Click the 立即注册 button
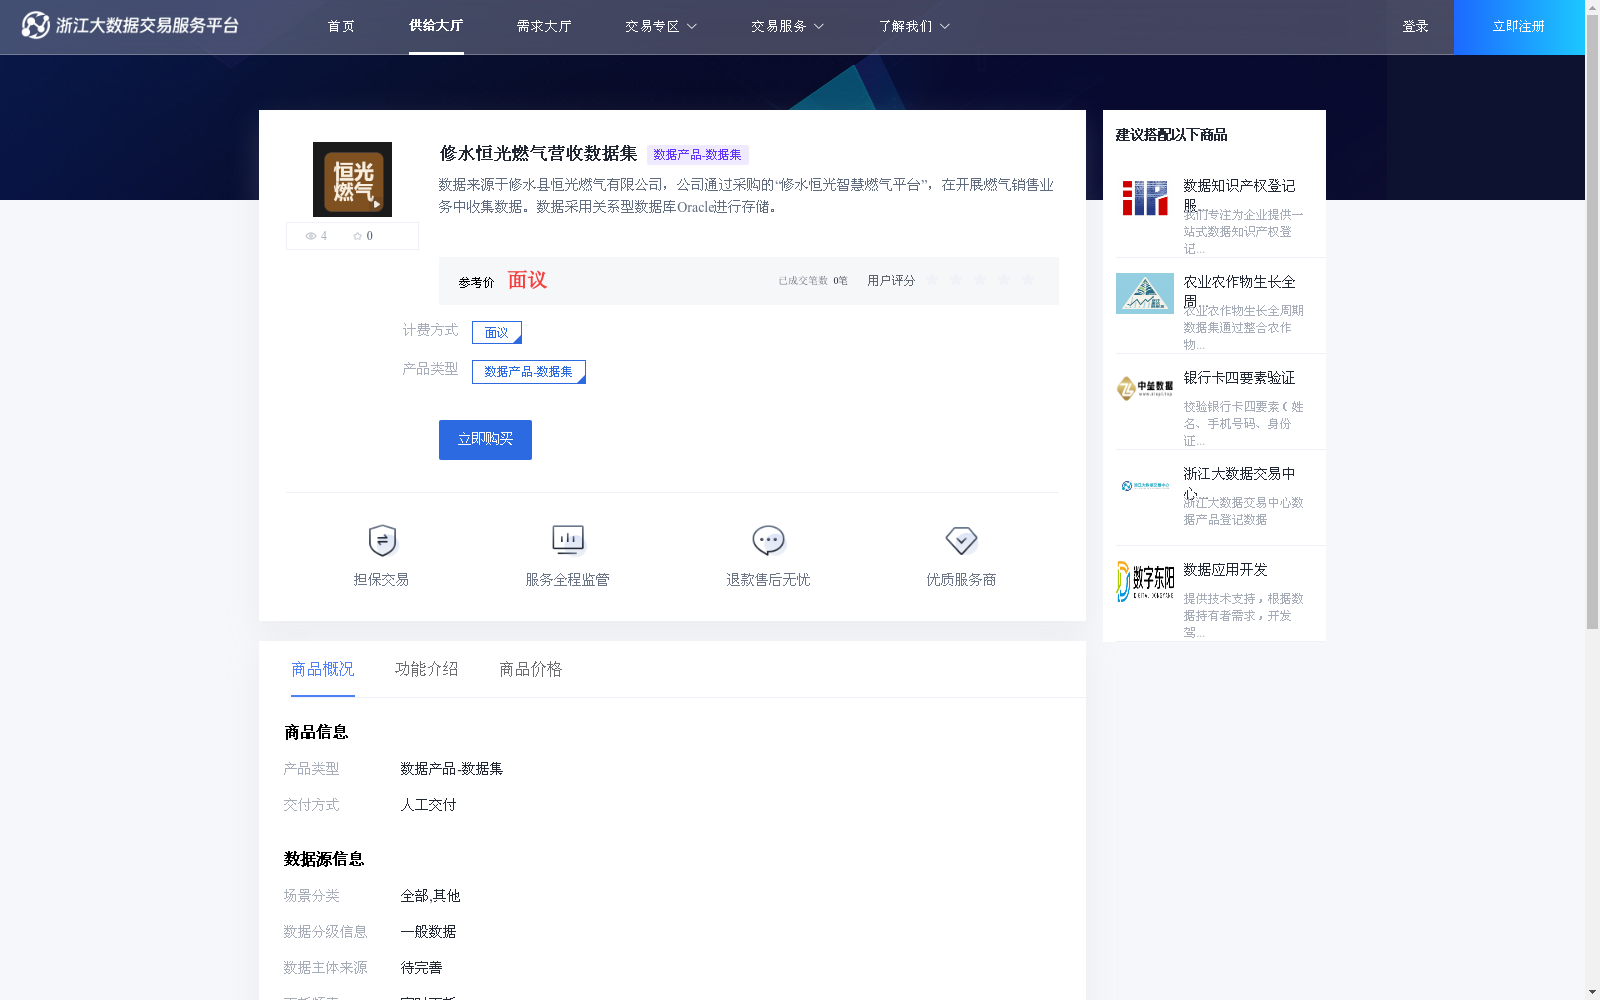The image size is (1600, 1000). (x=1519, y=27)
